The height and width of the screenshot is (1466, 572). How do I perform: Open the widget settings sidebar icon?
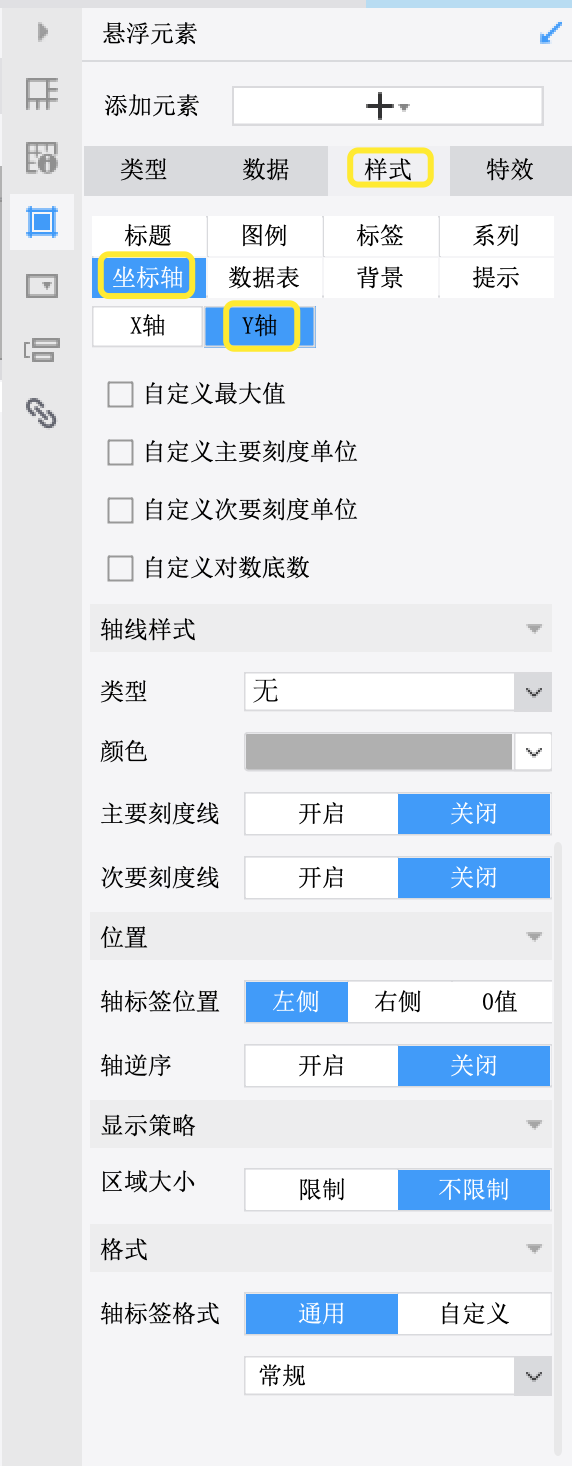click(42, 286)
